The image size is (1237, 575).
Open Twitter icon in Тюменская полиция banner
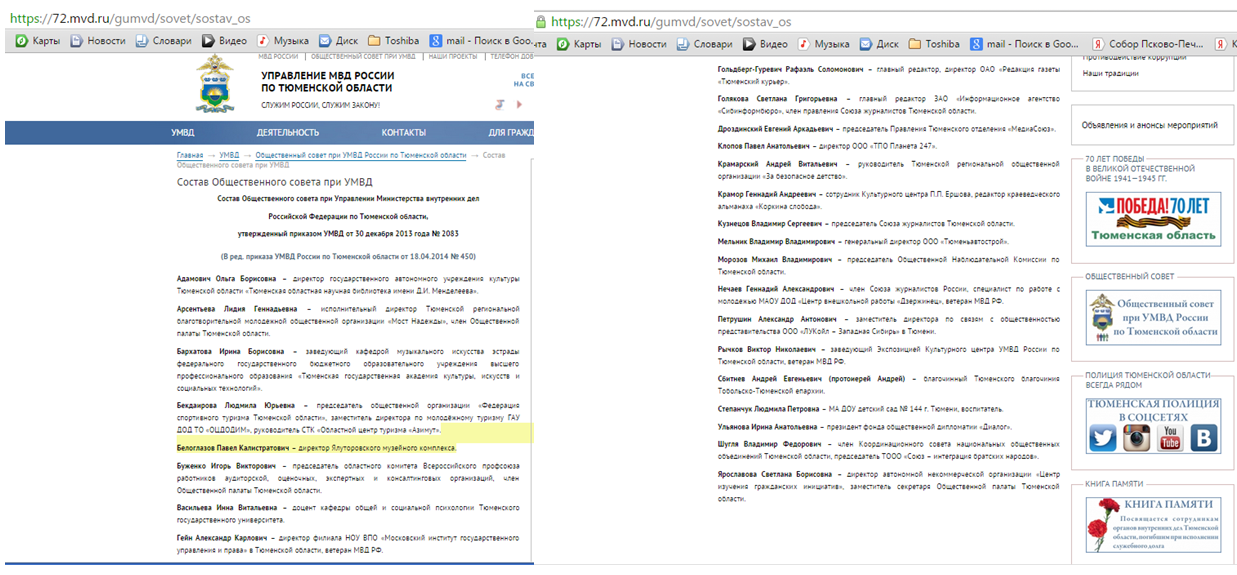(x=1103, y=438)
